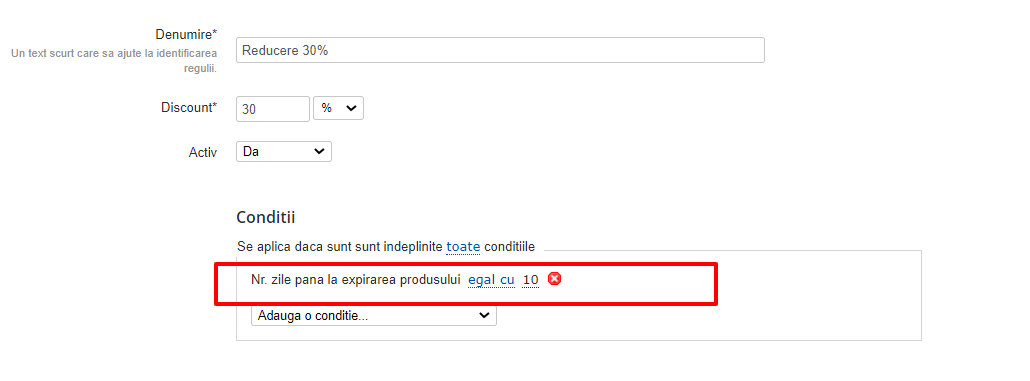This screenshot has height=381, width=1030.
Task: Open the % discount unit dropdown
Action: coord(338,108)
